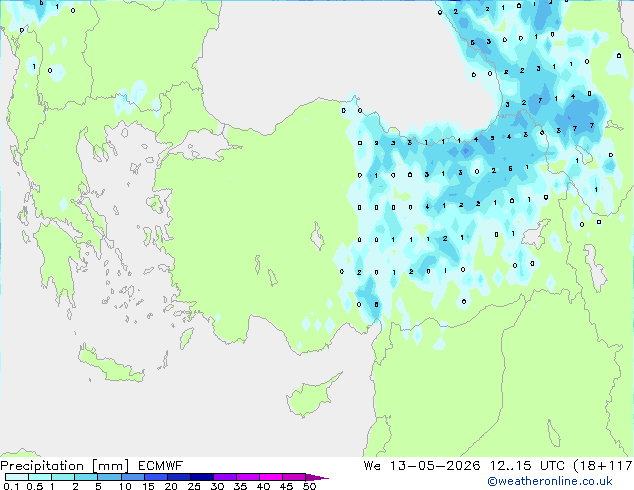Viewport: 634px width, 490px height.
Task: Click the '45' legend scale label
Action: [x=286, y=486]
